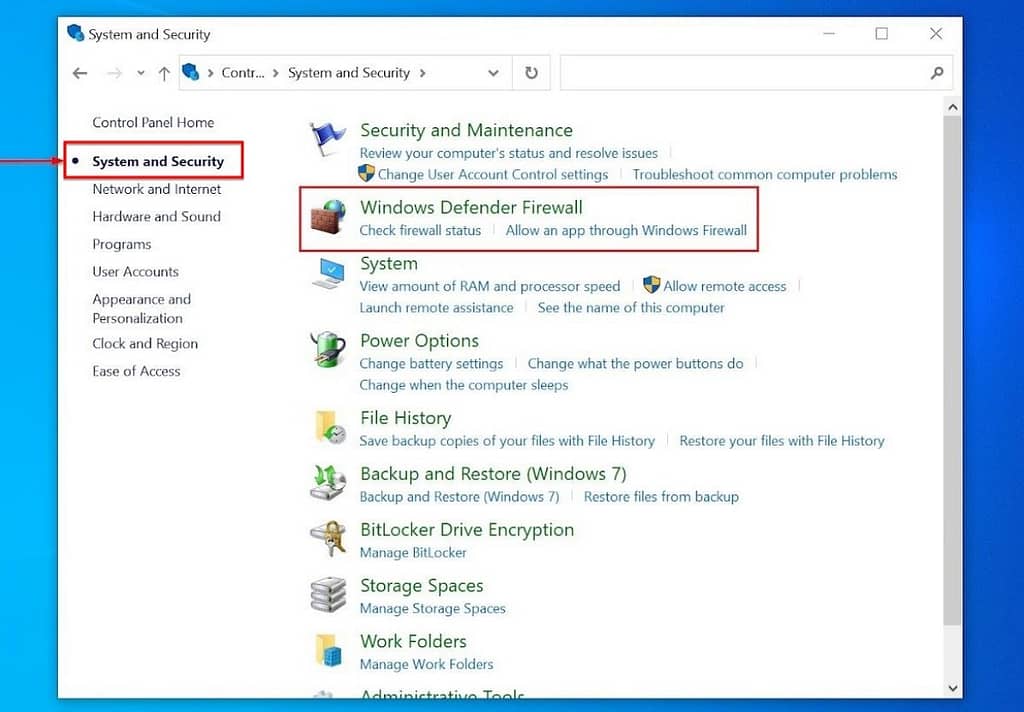
Task: Click the shield icon beside Allow remote access
Action: click(651, 285)
